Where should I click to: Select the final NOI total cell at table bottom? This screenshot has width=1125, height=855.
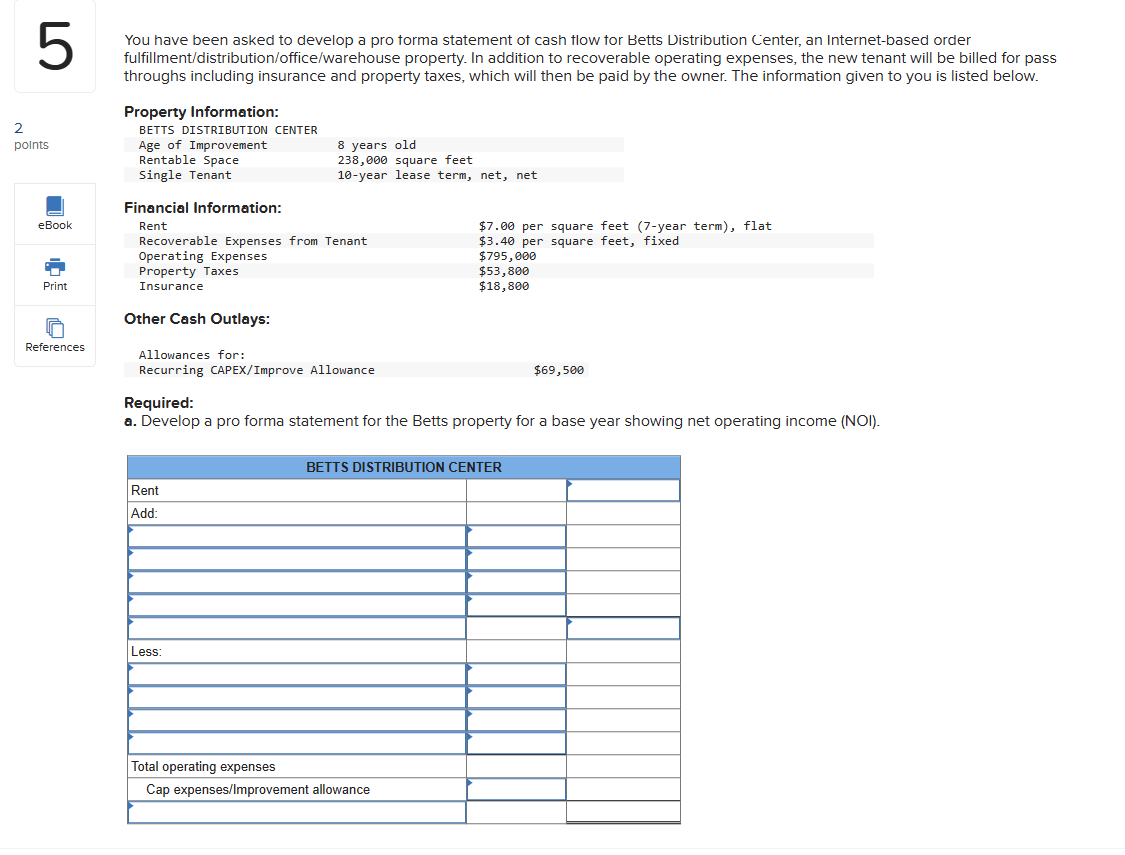[623, 812]
